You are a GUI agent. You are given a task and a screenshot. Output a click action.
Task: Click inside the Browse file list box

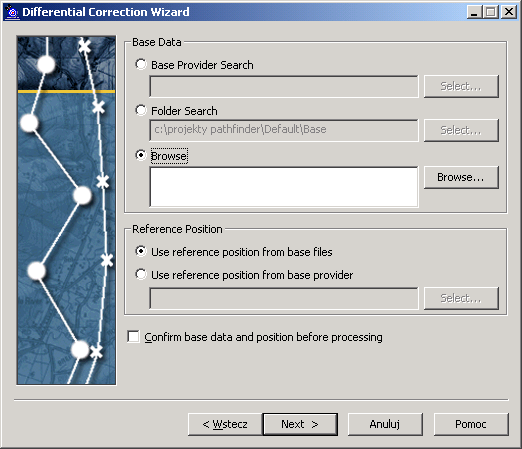(x=284, y=187)
